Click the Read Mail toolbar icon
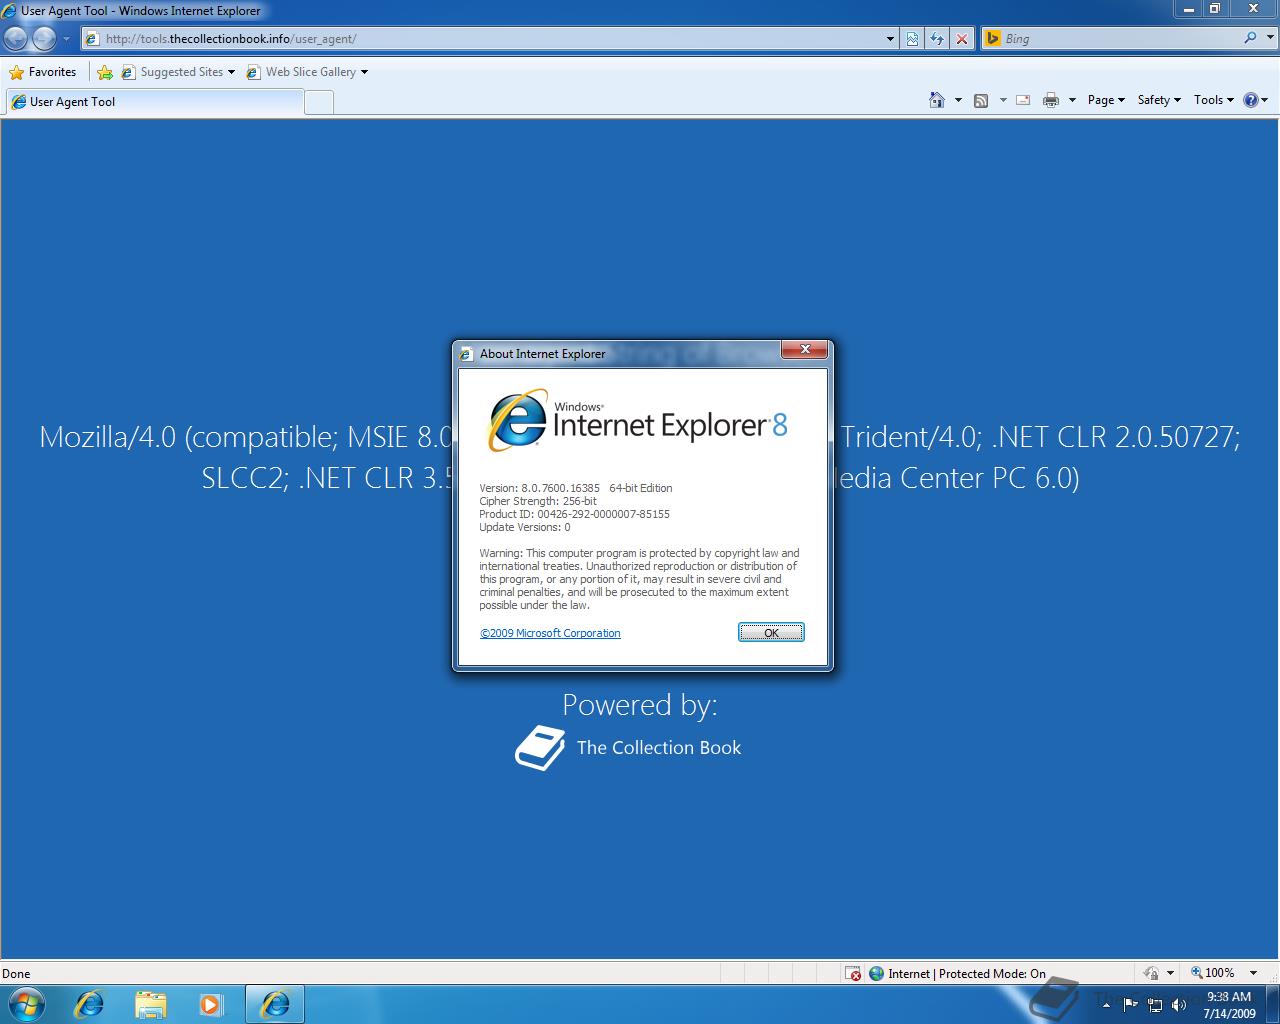Viewport: 1280px width, 1024px height. point(1023,100)
